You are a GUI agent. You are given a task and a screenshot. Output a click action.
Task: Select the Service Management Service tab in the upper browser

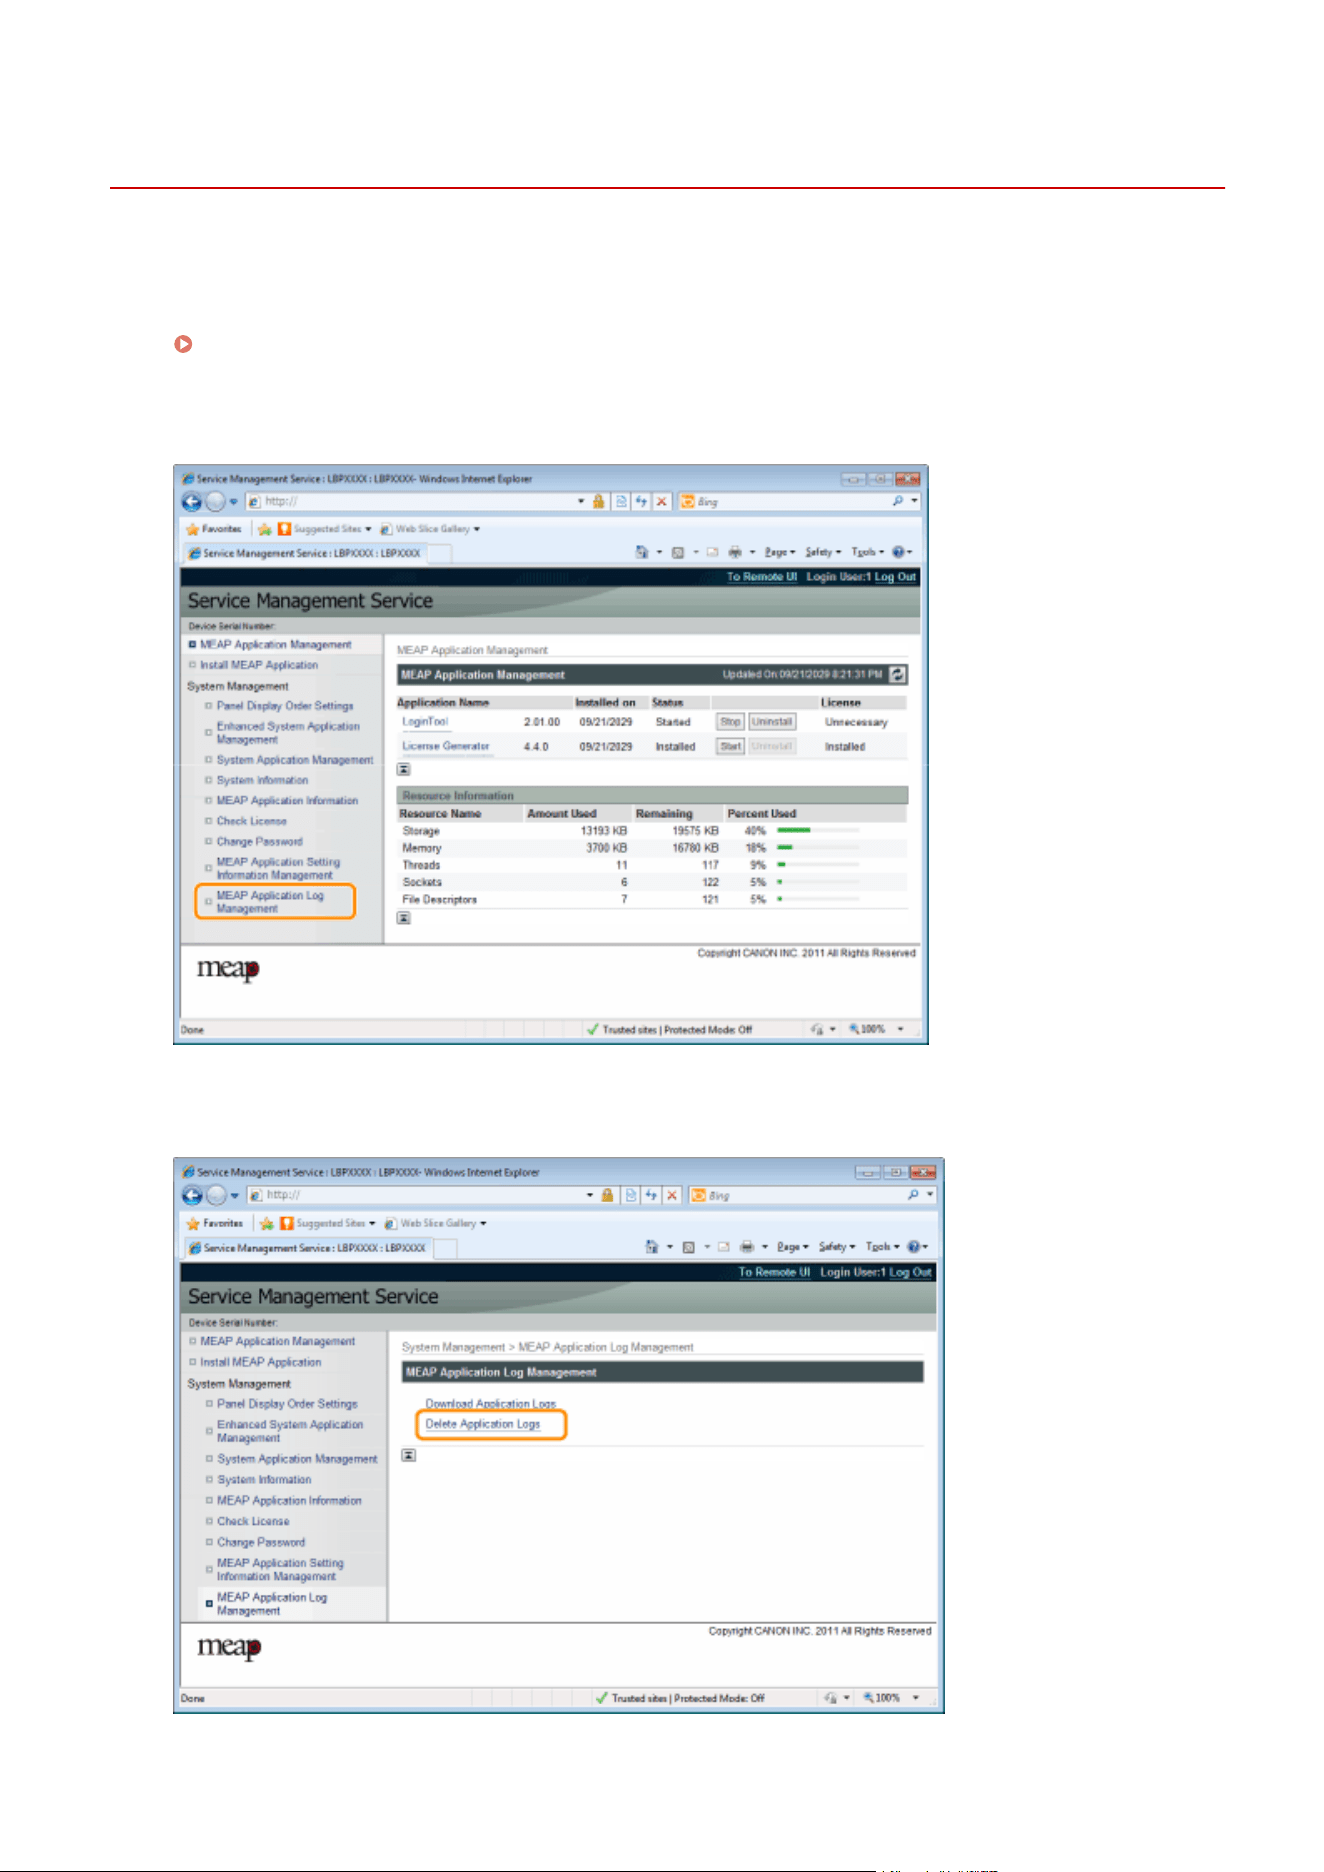click(x=305, y=553)
